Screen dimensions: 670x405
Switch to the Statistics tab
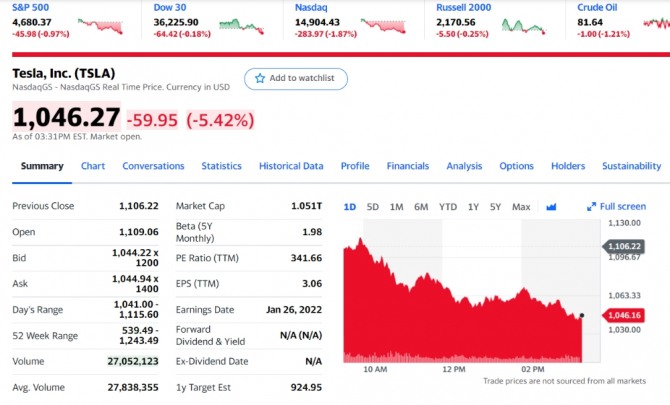pos(221,166)
